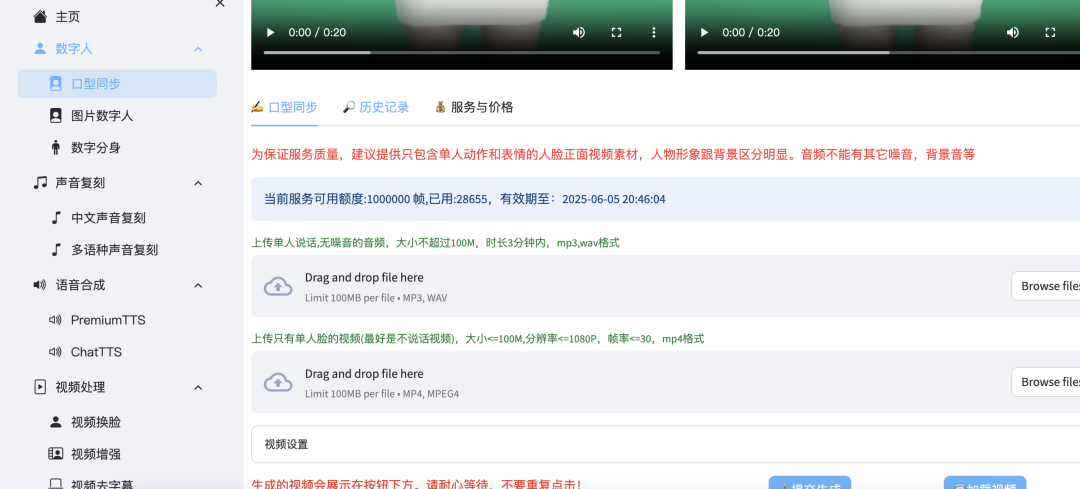Mute the left video player
The height and width of the screenshot is (489, 1080).
click(x=579, y=32)
